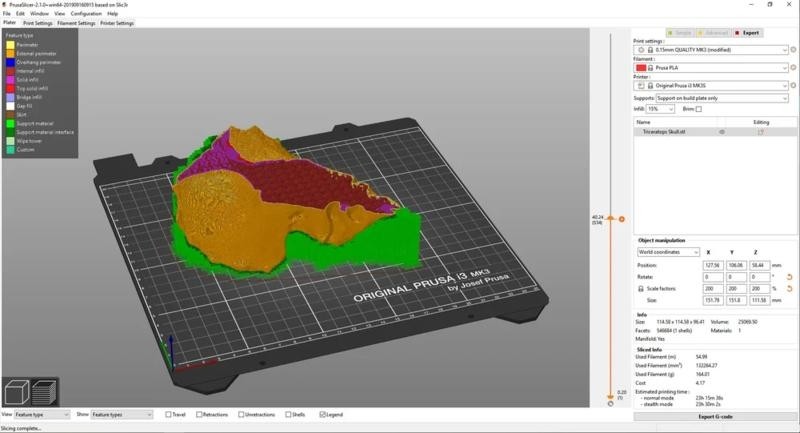Click the gear icon beside Filament preset
The height and width of the screenshot is (433, 800).
(x=792, y=68)
